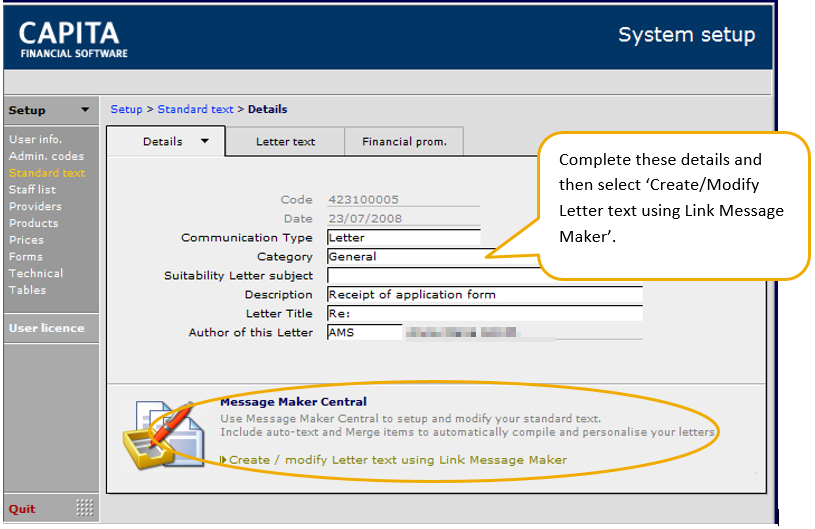
Task: Click the Letter Title field containing Re:
Action: click(485, 313)
